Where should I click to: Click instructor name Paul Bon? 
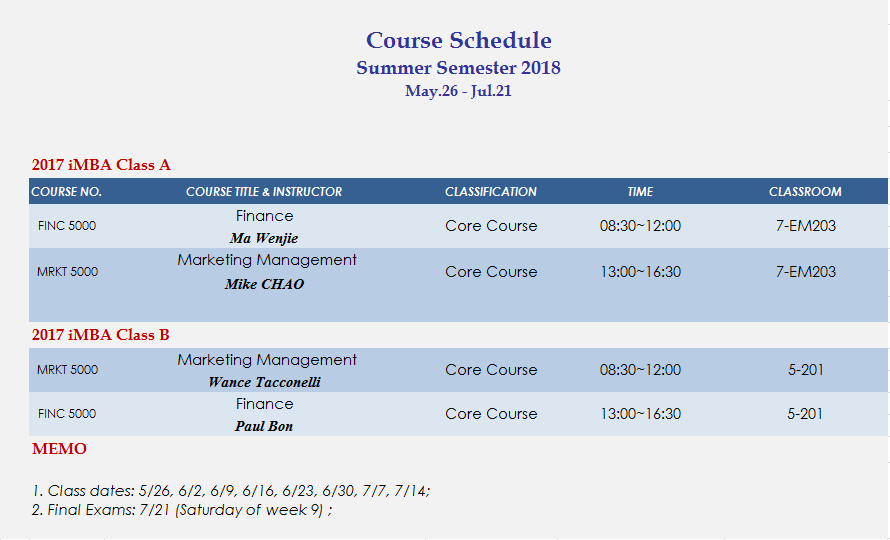[264, 426]
